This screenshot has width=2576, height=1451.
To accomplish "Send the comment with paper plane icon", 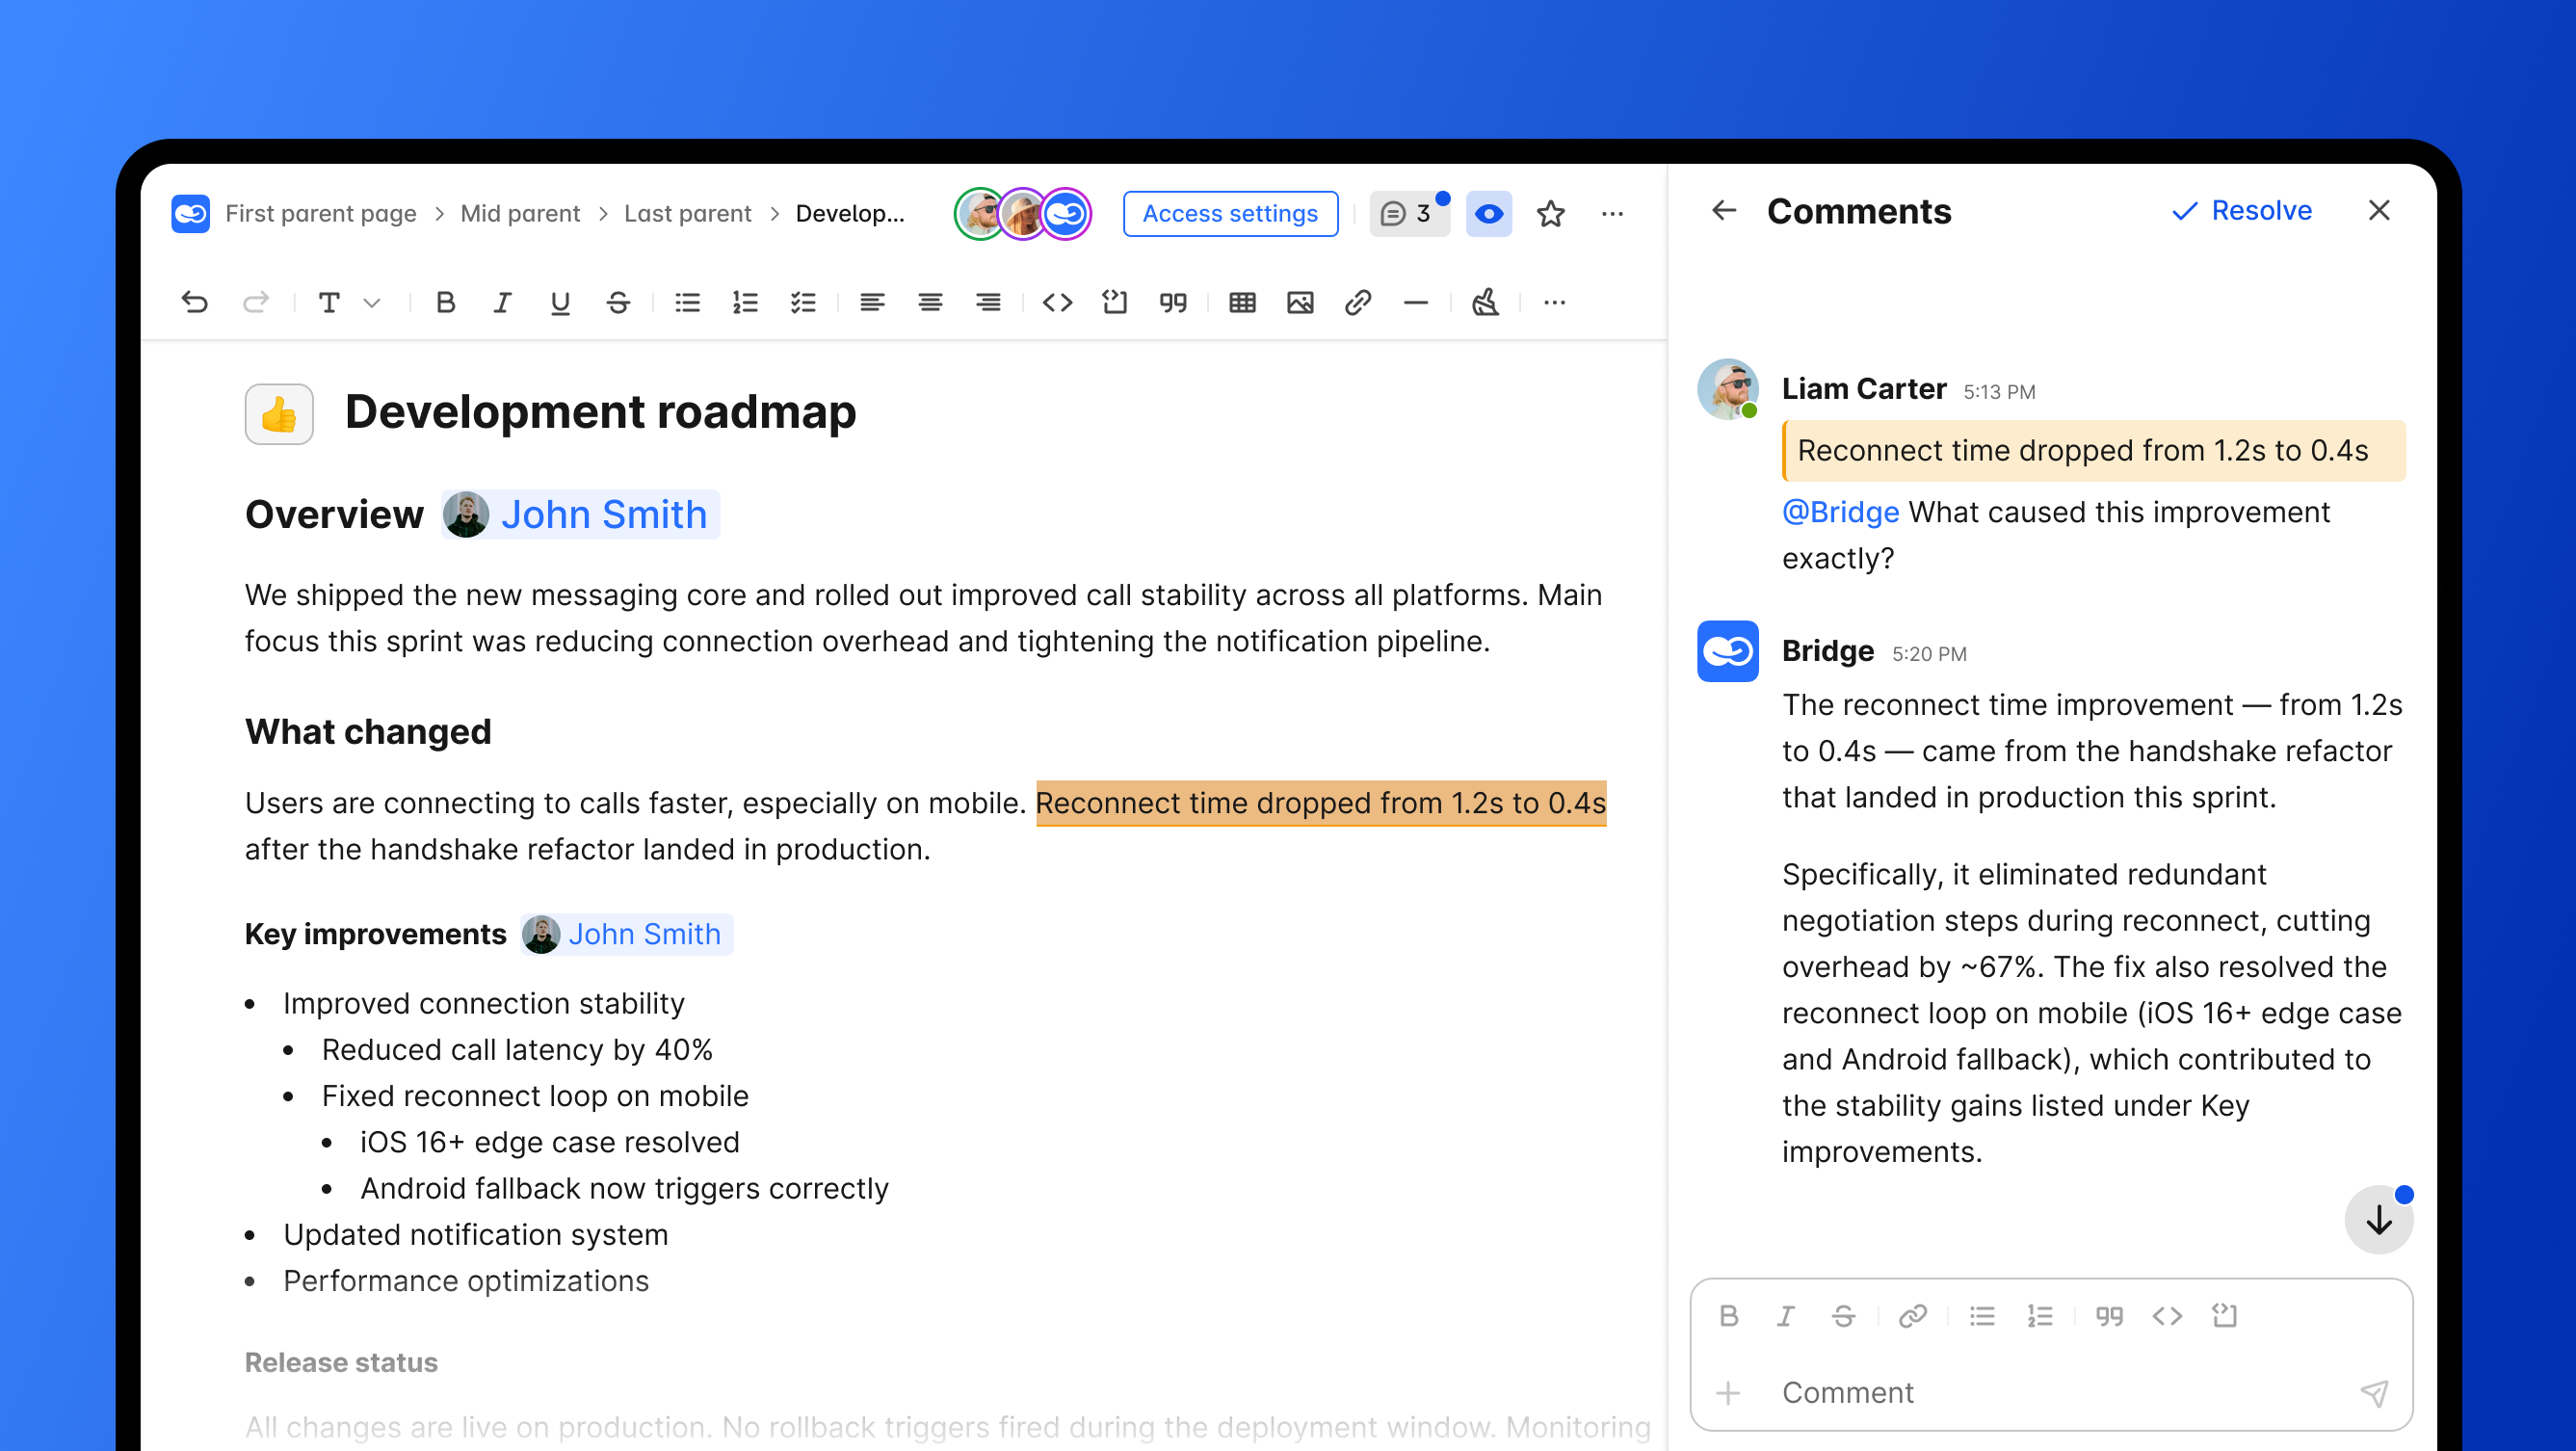I will 2375,1392.
